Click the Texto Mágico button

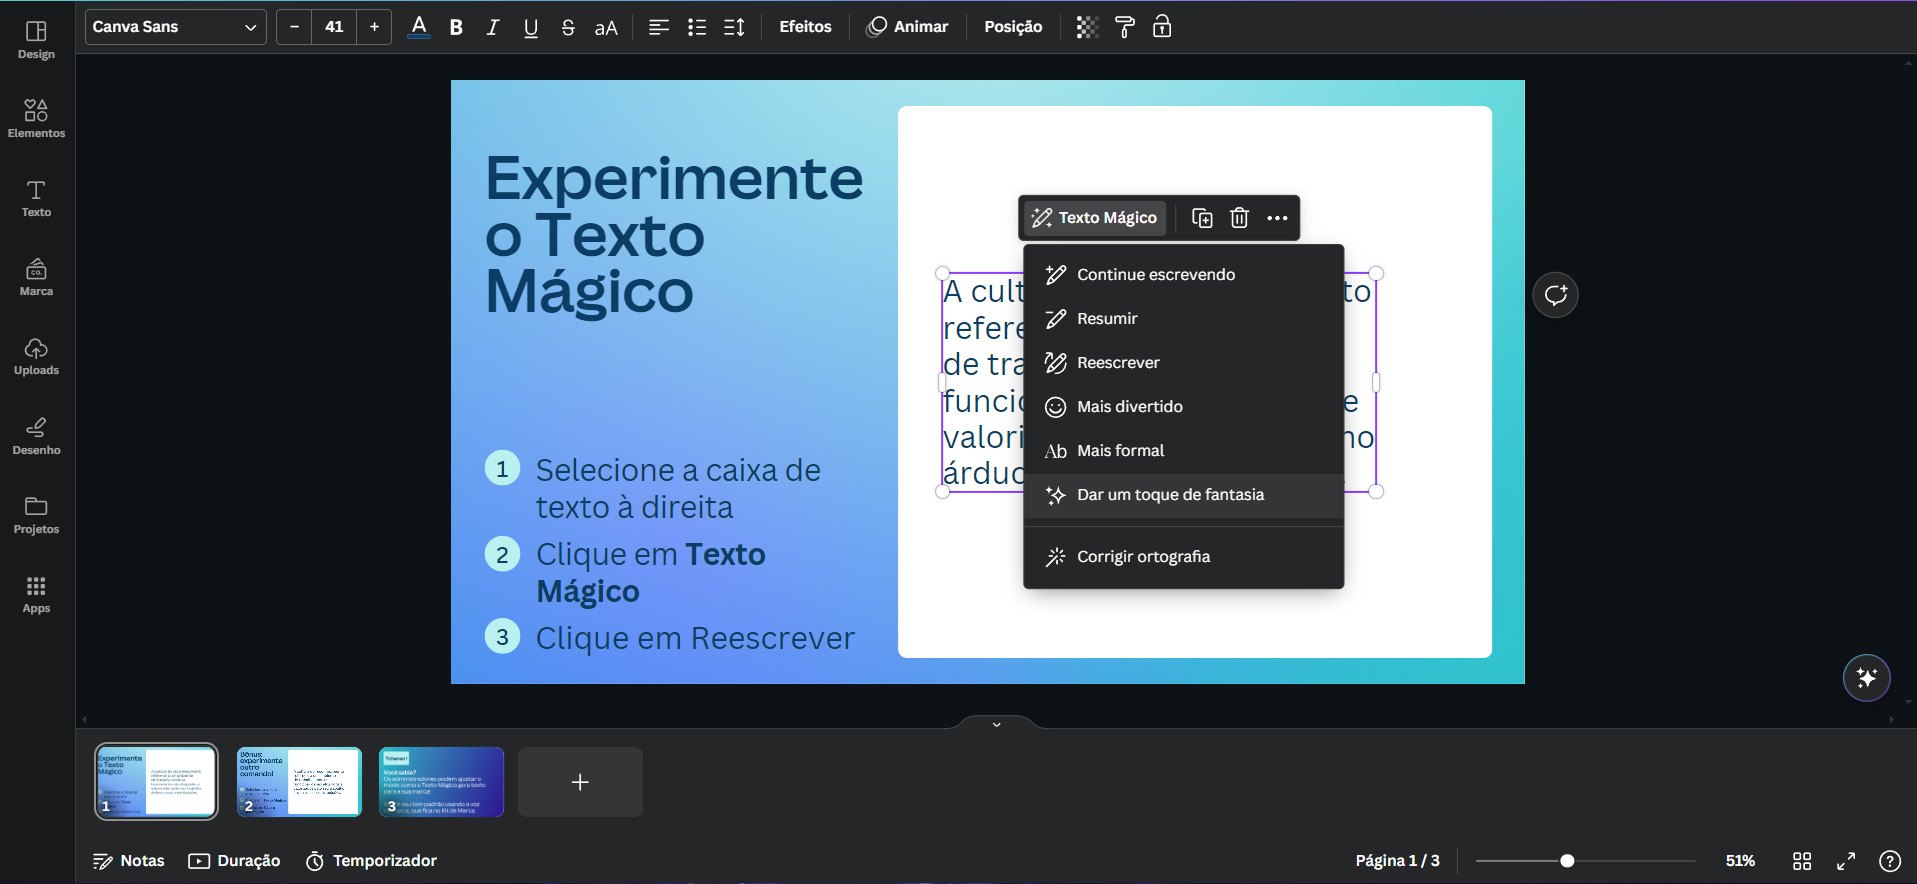(x=1095, y=218)
